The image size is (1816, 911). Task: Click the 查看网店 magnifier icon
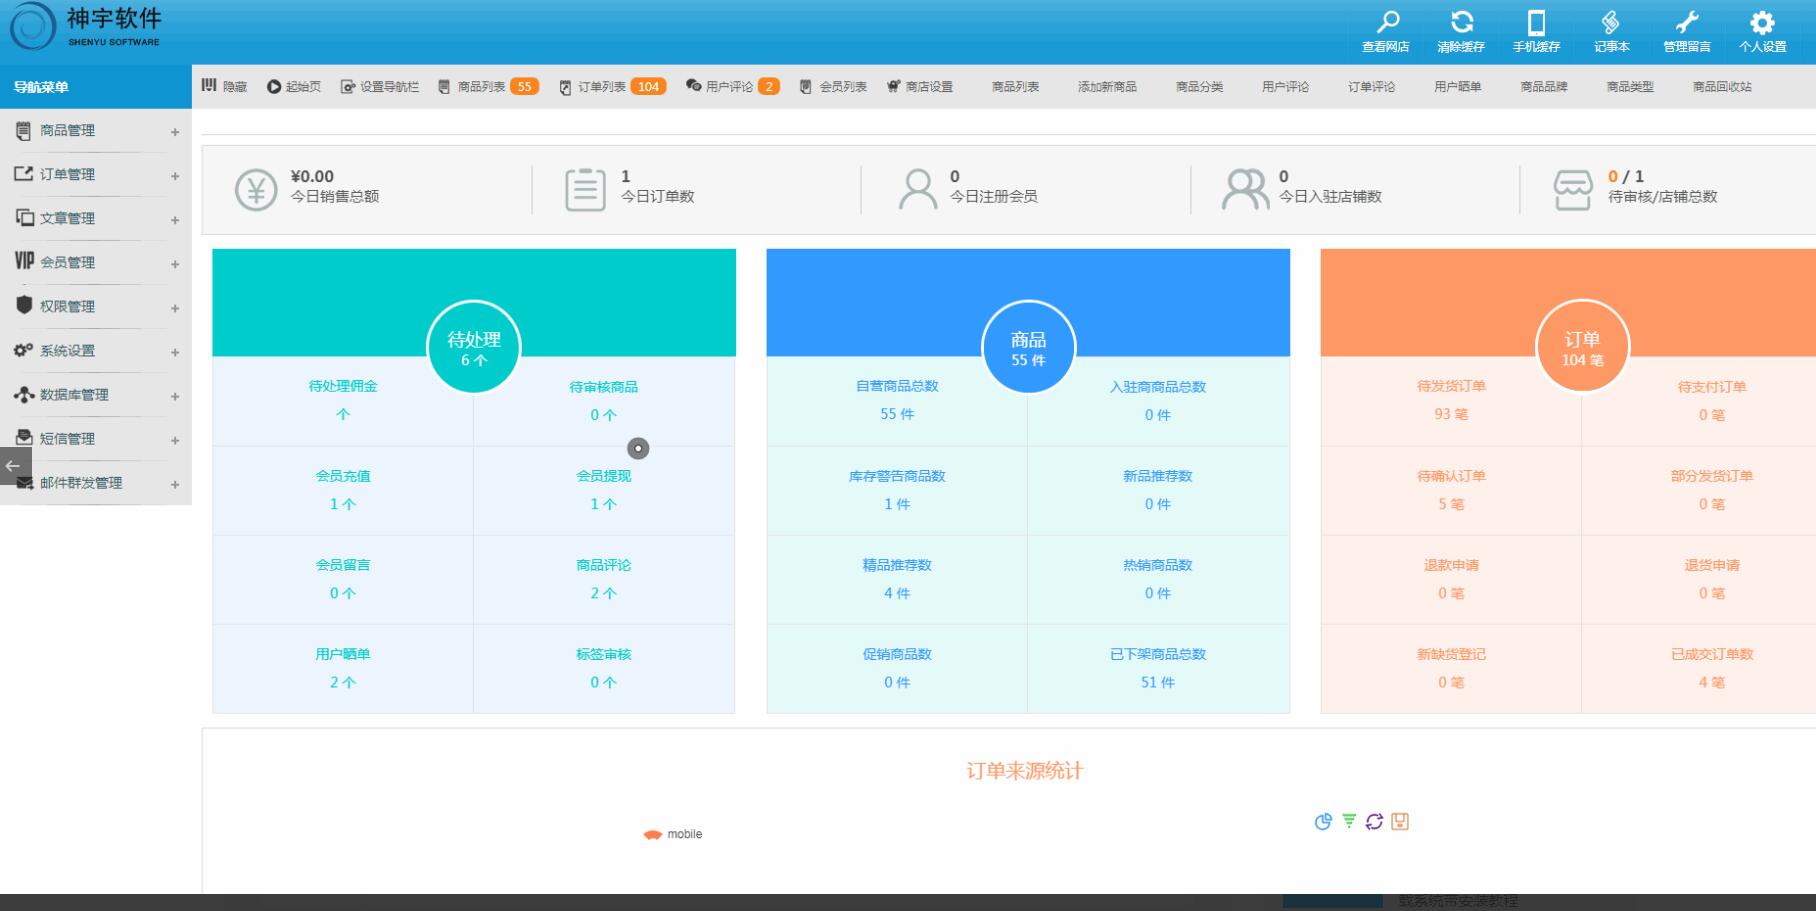(1386, 23)
